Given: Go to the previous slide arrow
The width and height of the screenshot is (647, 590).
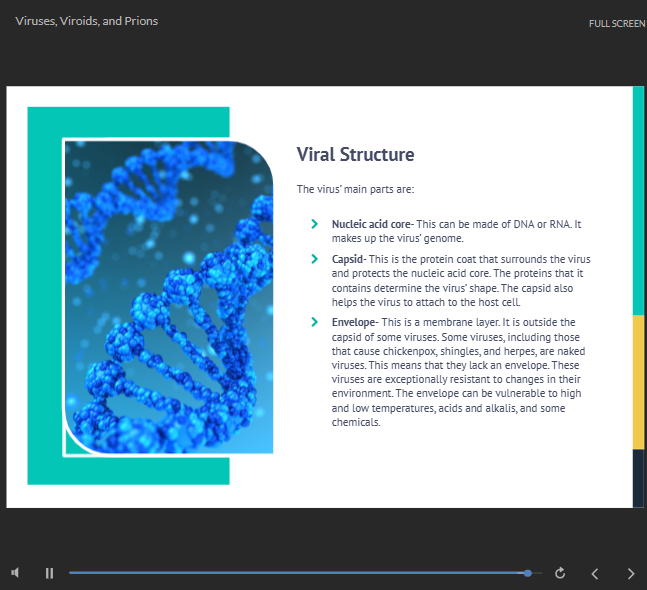Looking at the screenshot, I should [595, 573].
